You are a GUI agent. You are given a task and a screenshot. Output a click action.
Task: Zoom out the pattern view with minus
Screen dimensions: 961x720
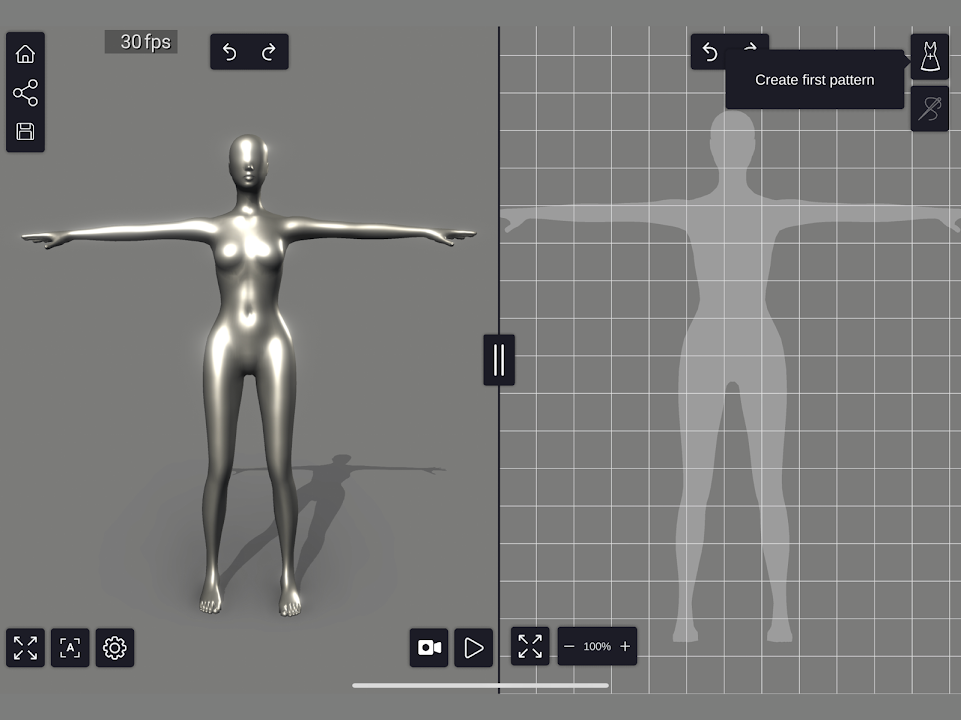pyautogui.click(x=569, y=647)
